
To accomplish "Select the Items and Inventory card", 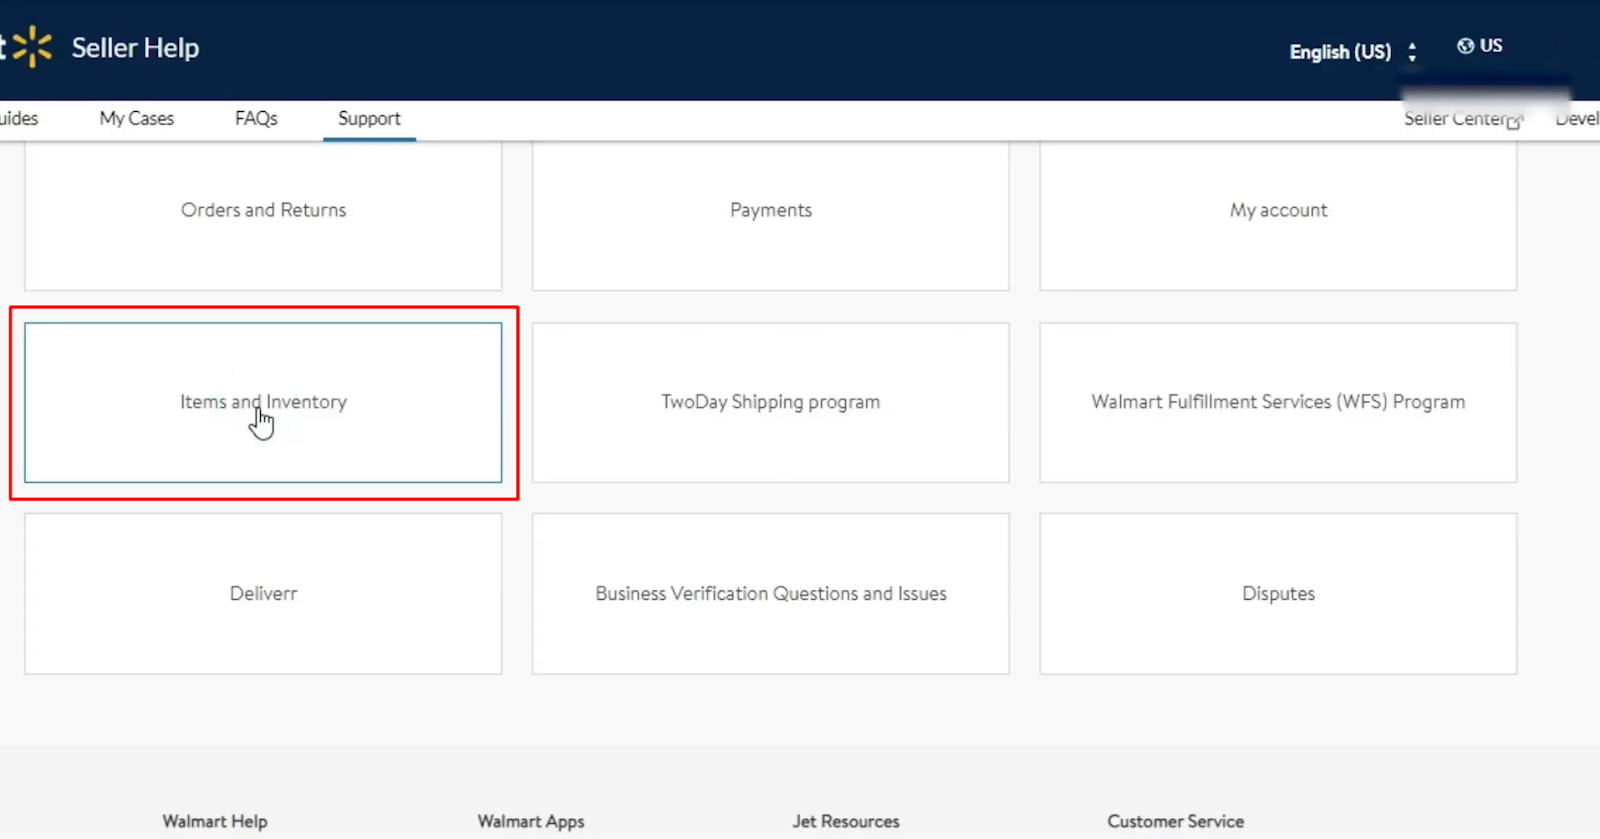I will click(263, 402).
